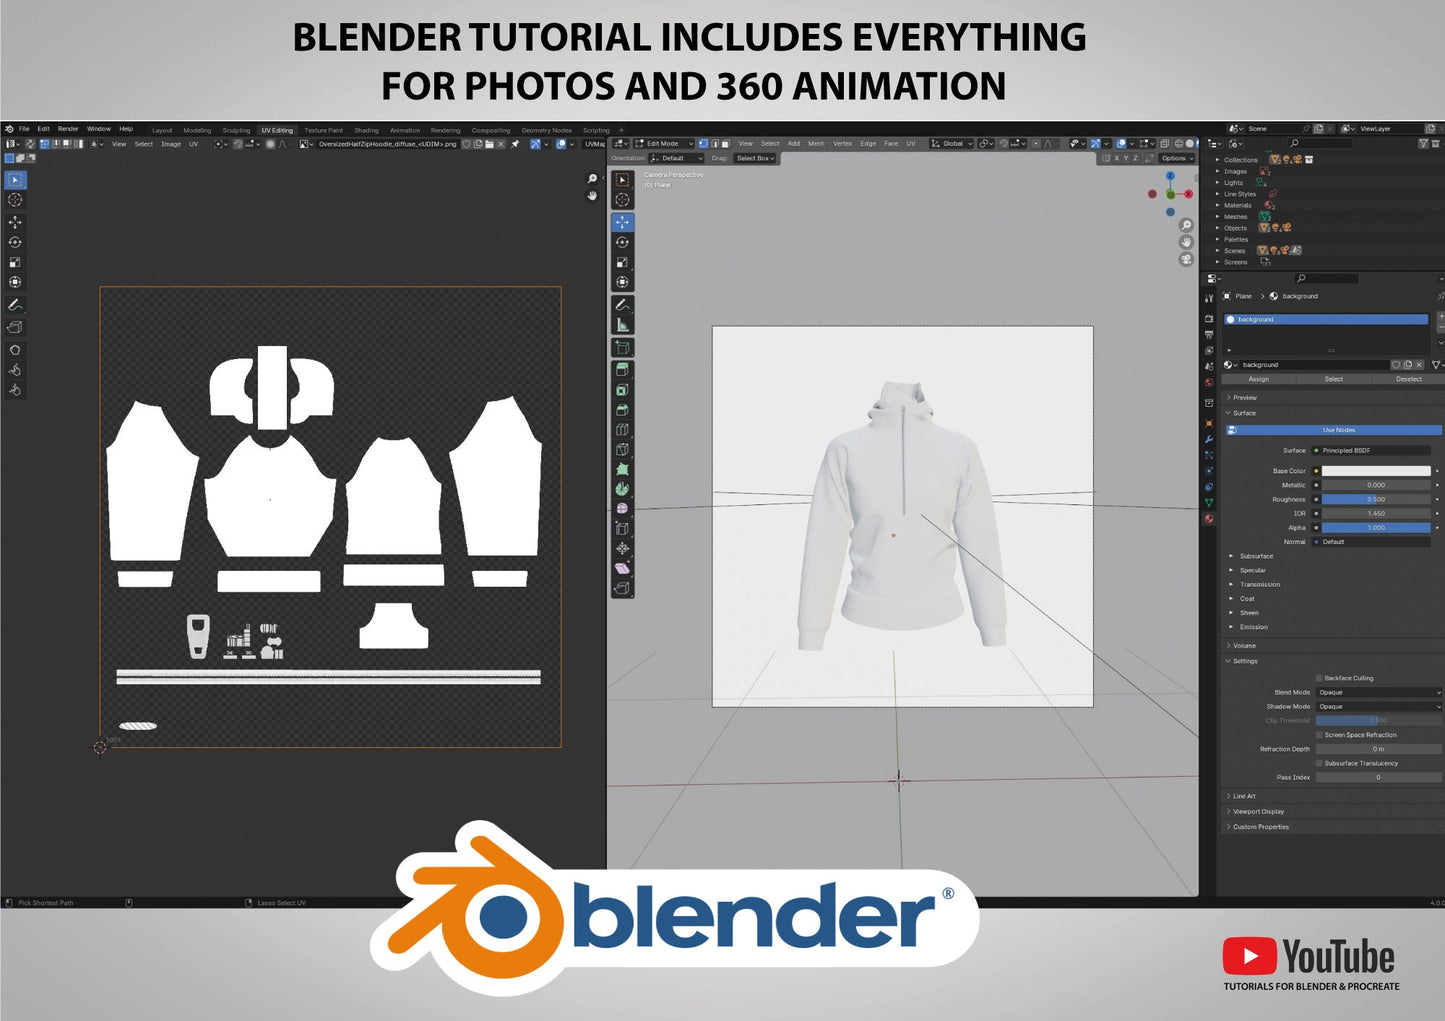
Task: Click the Surface Principled BSDF shader button
Action: coord(1371,451)
